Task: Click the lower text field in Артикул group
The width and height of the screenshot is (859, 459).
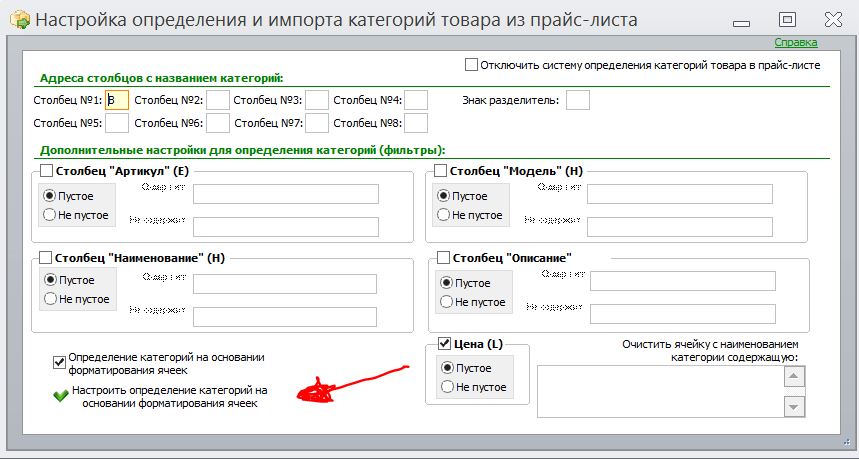Action: 285,227
